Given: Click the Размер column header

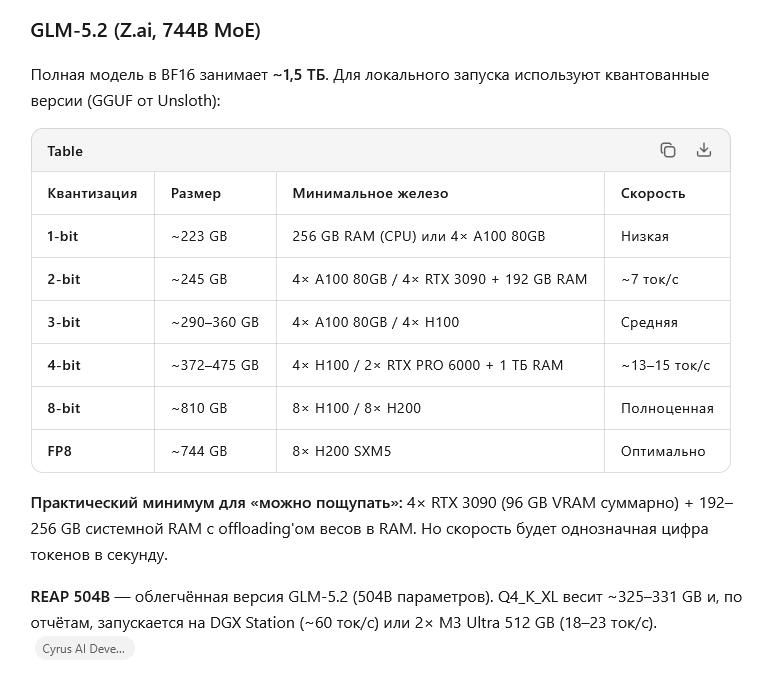Looking at the screenshot, I should [196, 193].
